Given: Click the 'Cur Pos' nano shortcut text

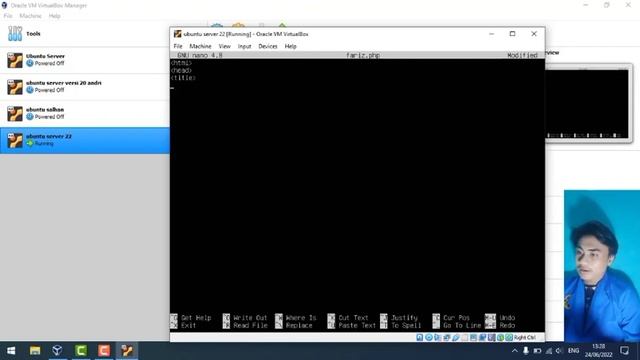Looking at the screenshot, I should (456, 318).
